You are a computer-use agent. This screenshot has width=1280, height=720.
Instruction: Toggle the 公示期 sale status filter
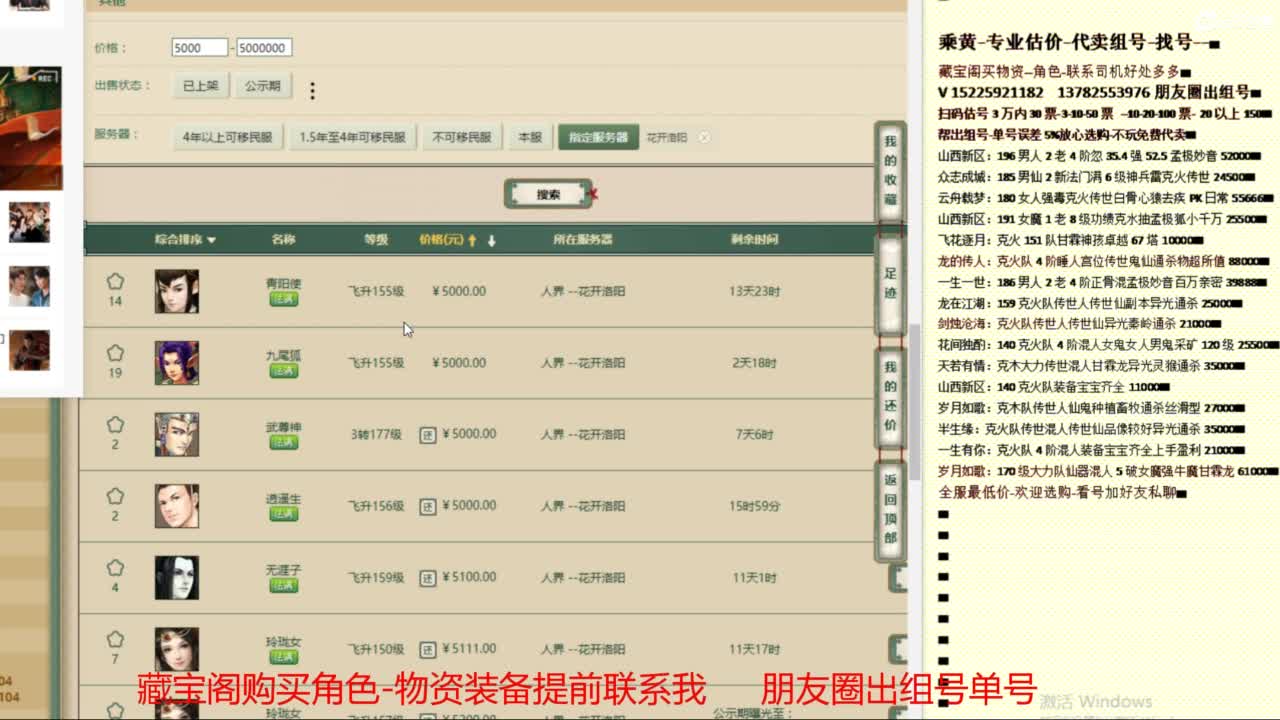[263, 86]
